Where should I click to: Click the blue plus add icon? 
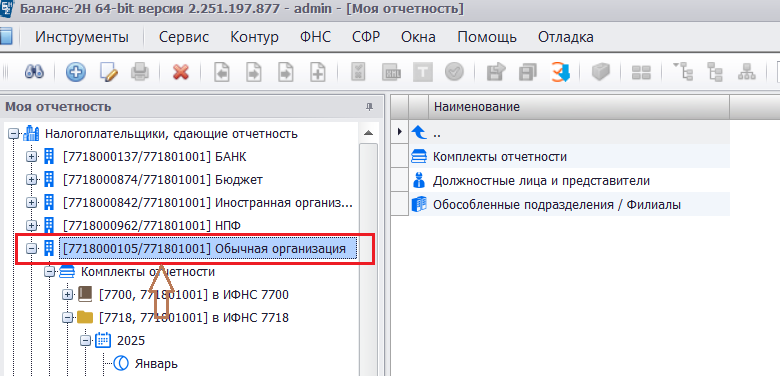(x=76, y=73)
